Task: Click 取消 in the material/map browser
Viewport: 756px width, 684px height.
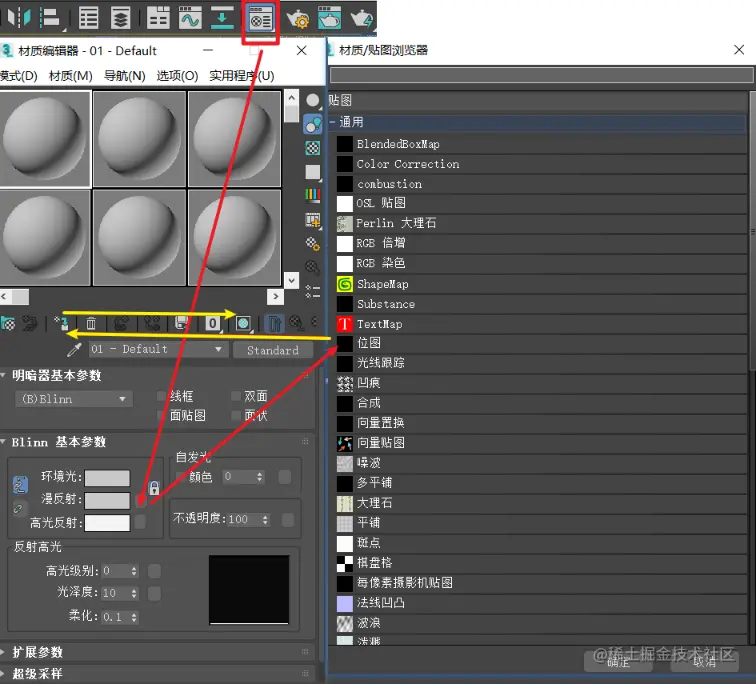Action: (x=704, y=661)
